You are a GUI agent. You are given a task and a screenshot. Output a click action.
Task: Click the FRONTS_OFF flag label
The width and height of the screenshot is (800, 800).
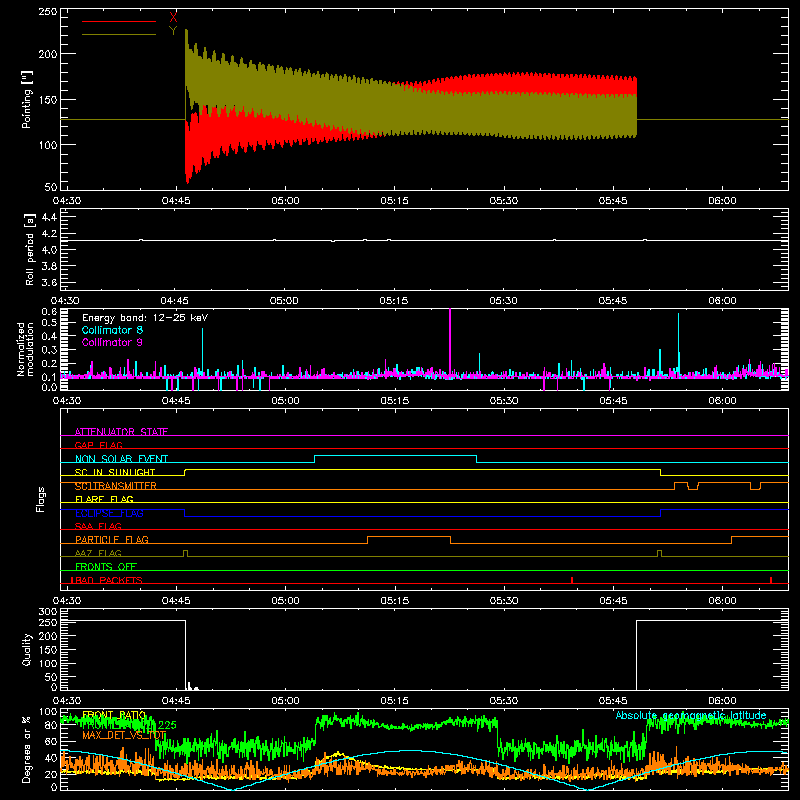coord(106,566)
